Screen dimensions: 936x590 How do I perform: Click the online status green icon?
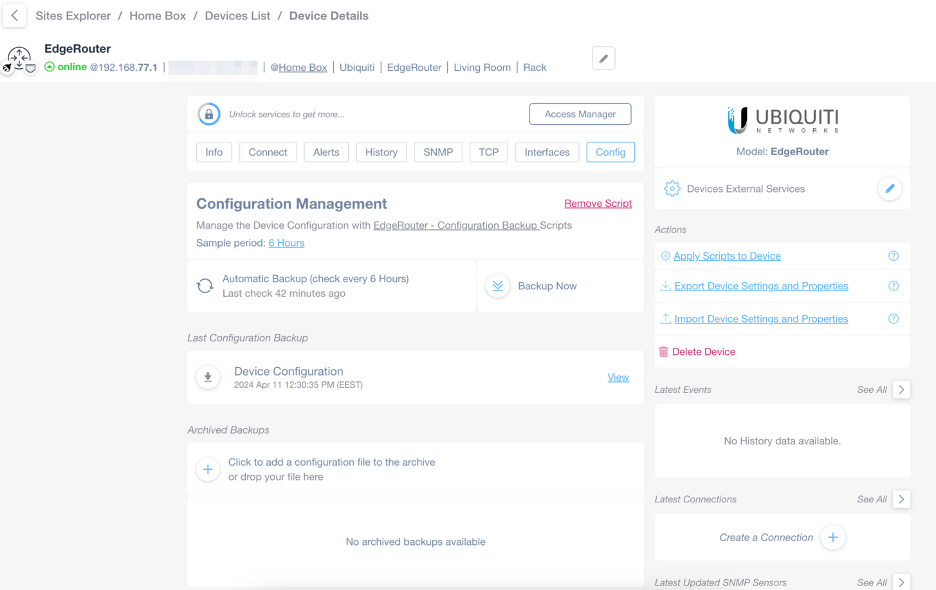click(50, 67)
